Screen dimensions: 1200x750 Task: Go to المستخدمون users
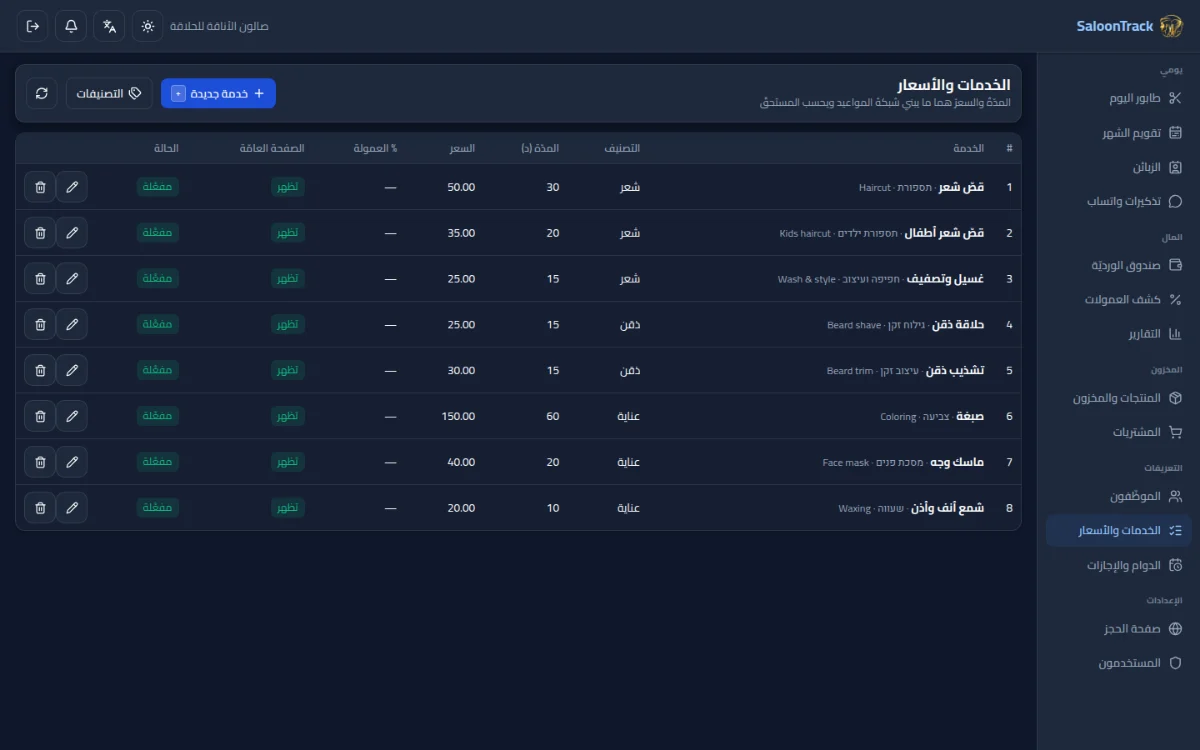coord(1119,663)
